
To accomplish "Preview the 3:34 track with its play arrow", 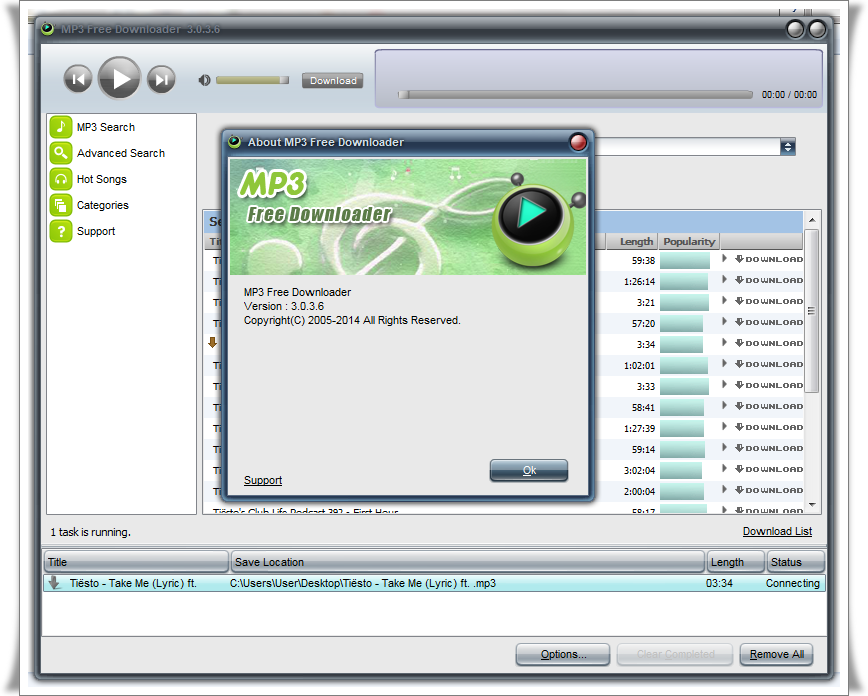I will (x=724, y=343).
